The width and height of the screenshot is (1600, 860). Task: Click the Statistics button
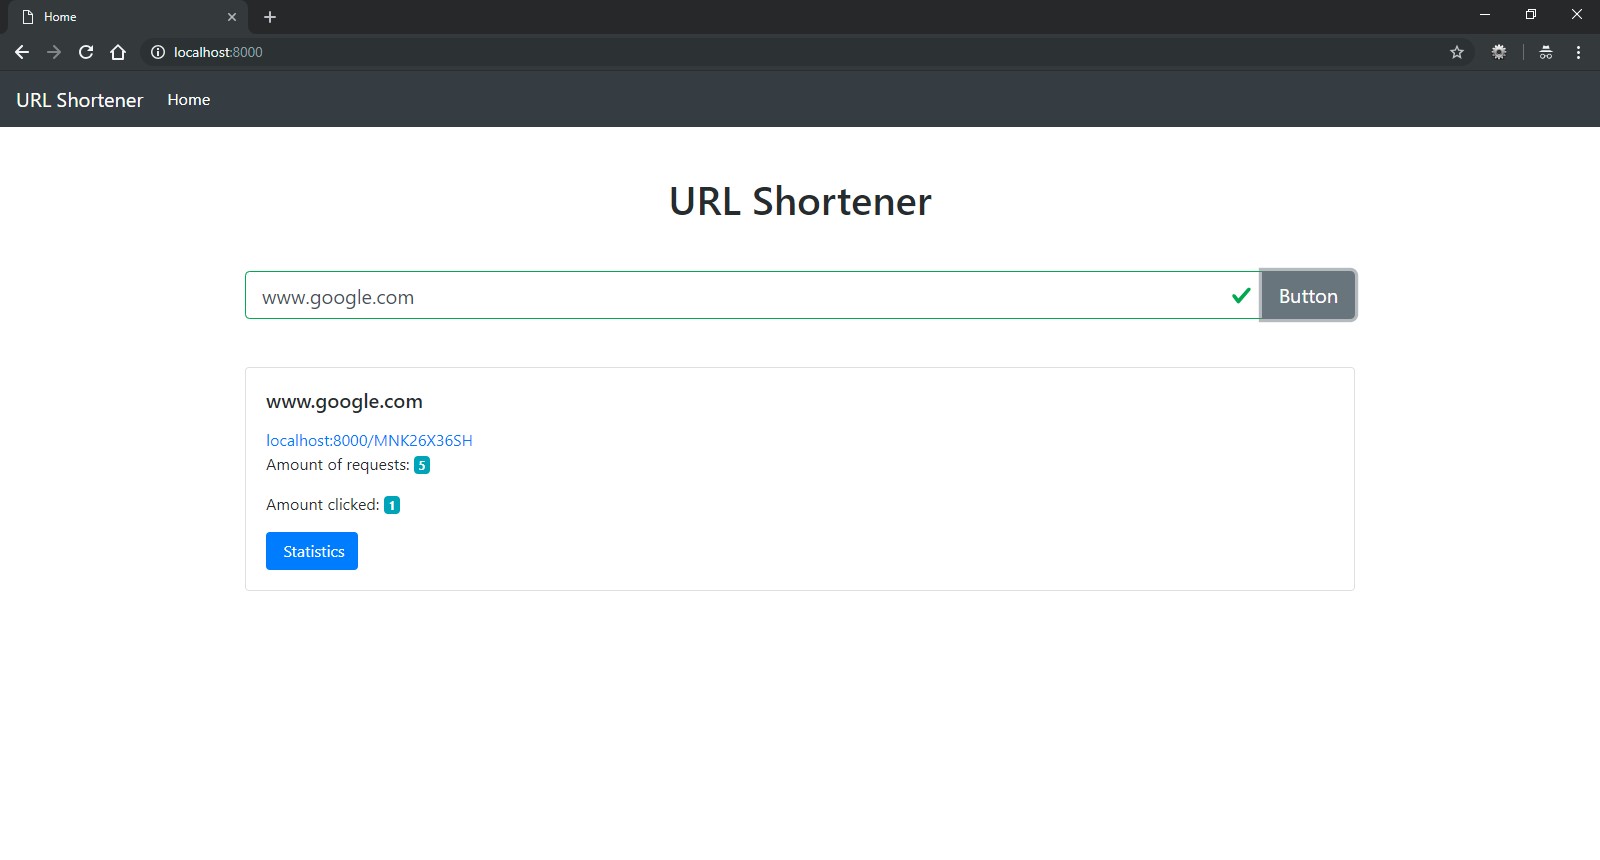coord(312,551)
